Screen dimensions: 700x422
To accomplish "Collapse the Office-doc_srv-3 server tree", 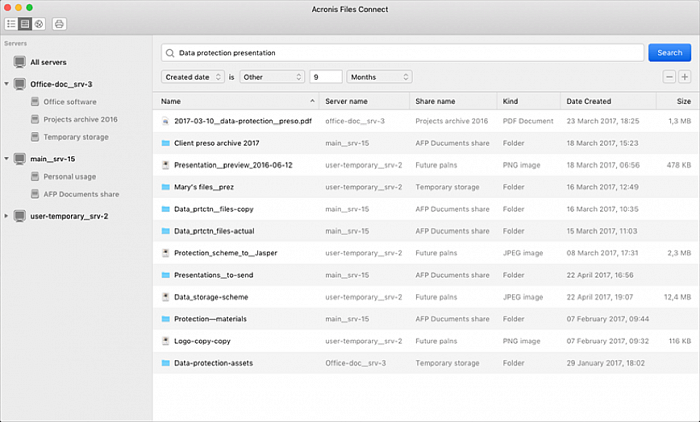I will pos(6,84).
